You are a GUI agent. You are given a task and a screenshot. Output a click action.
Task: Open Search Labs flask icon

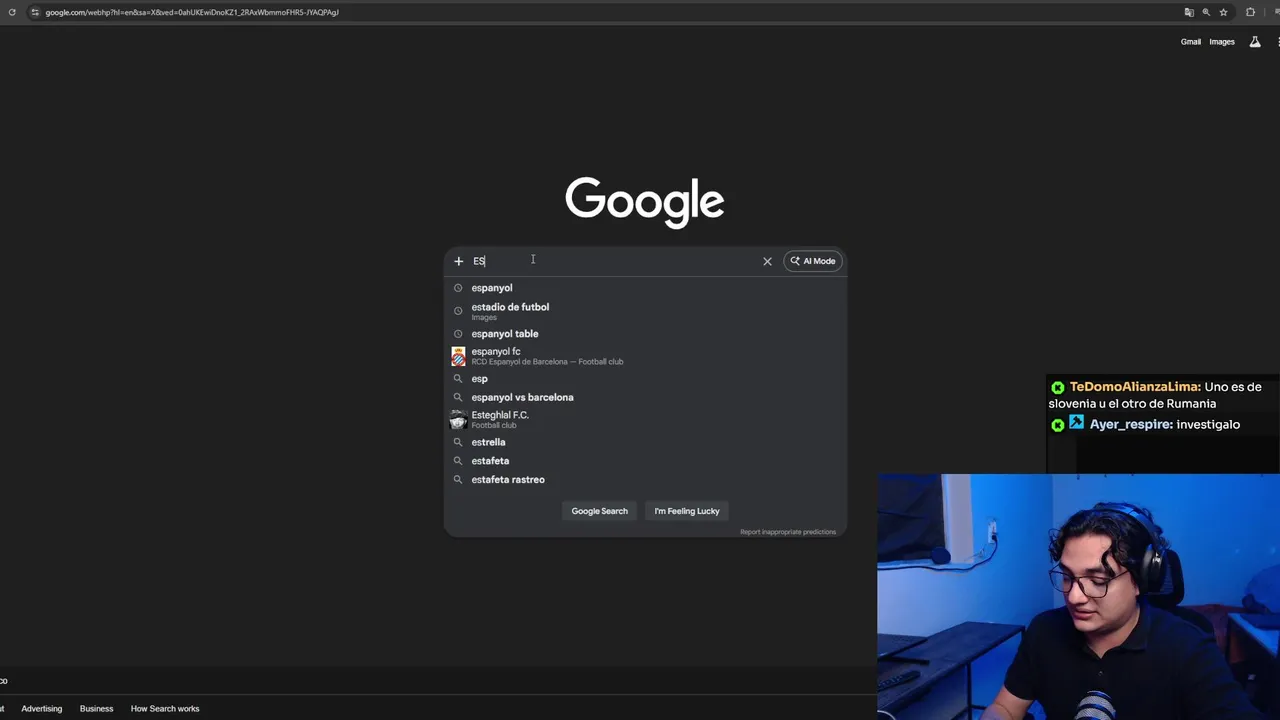(1255, 42)
